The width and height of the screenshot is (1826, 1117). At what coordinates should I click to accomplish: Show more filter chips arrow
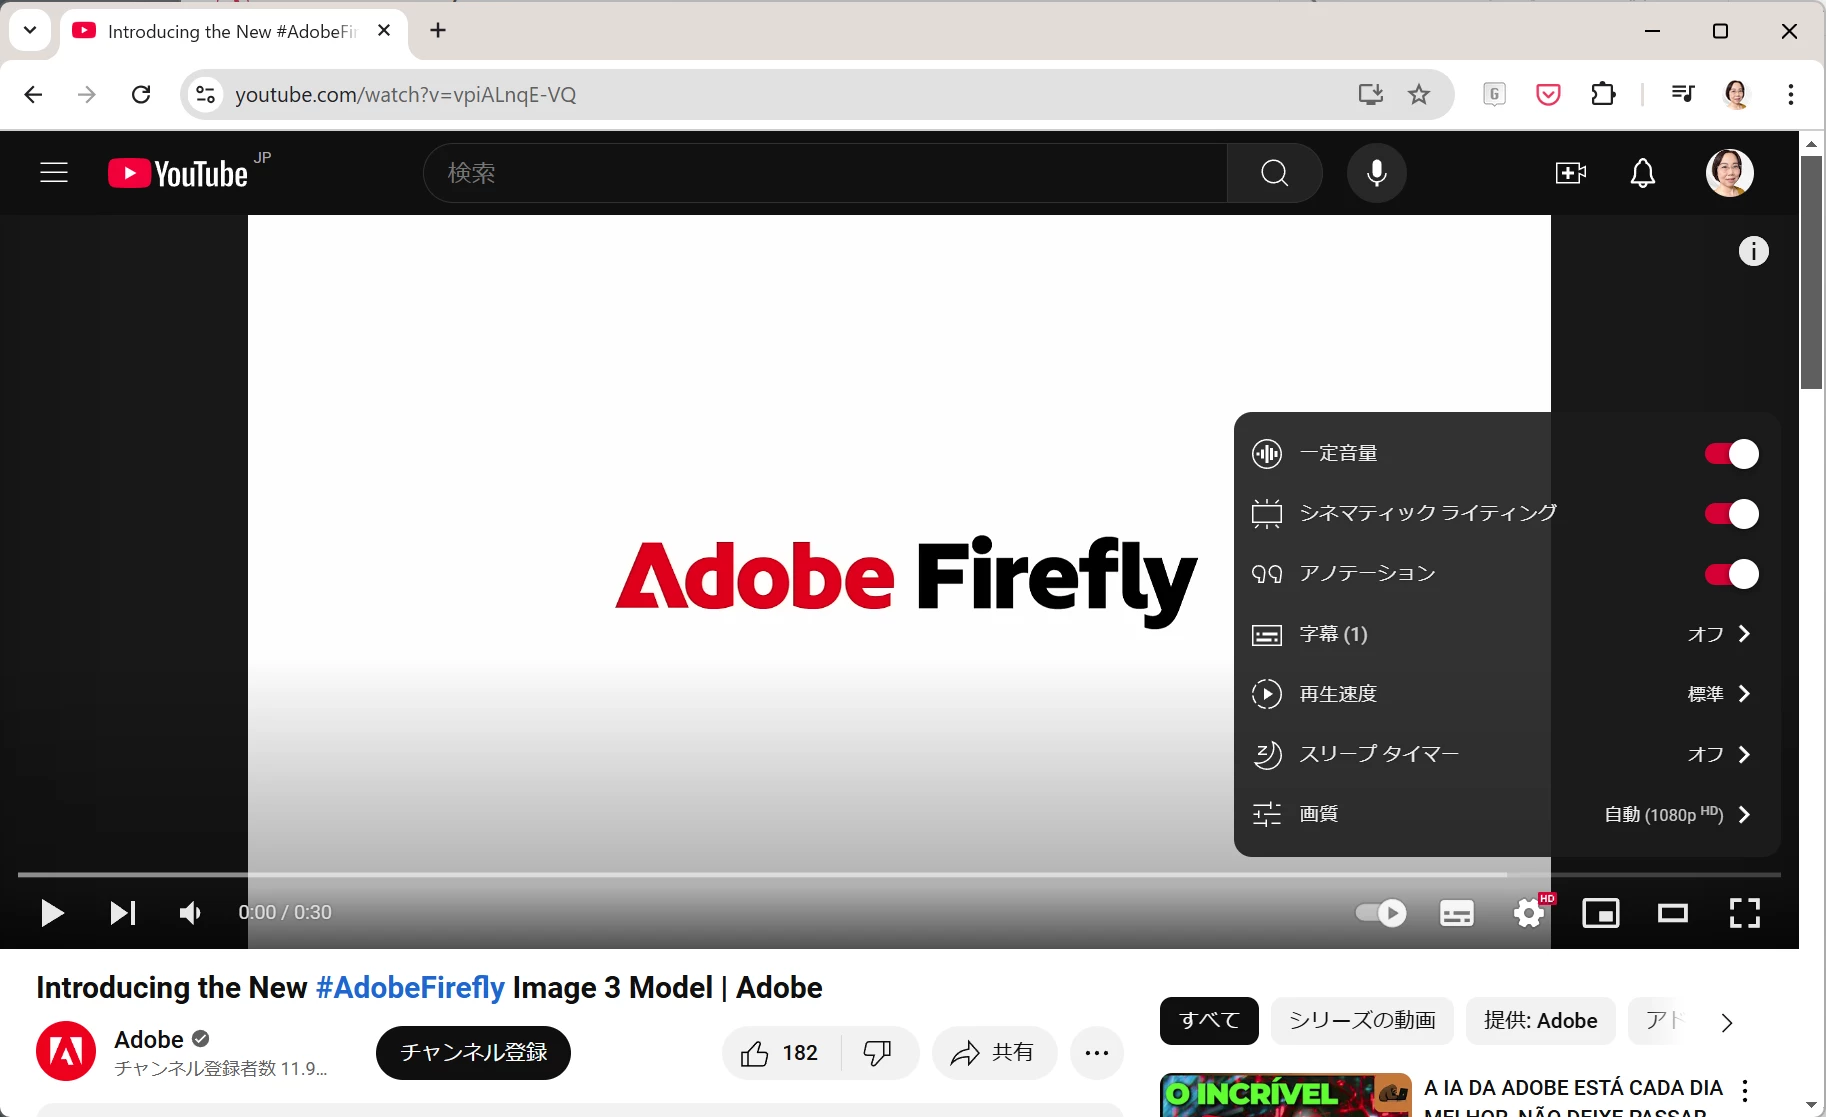point(1727,1022)
